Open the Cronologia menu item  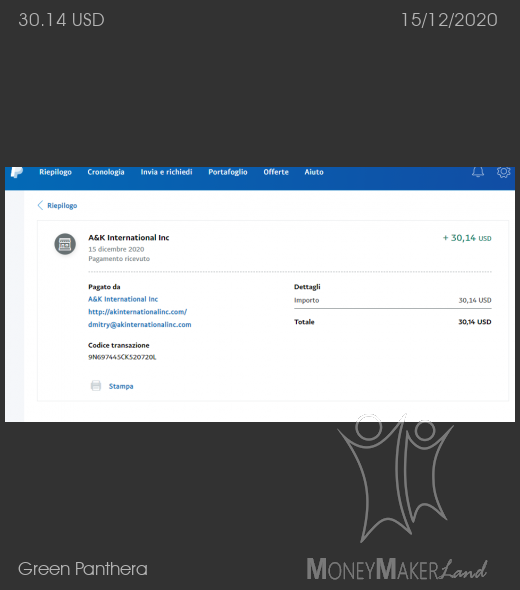pos(106,172)
